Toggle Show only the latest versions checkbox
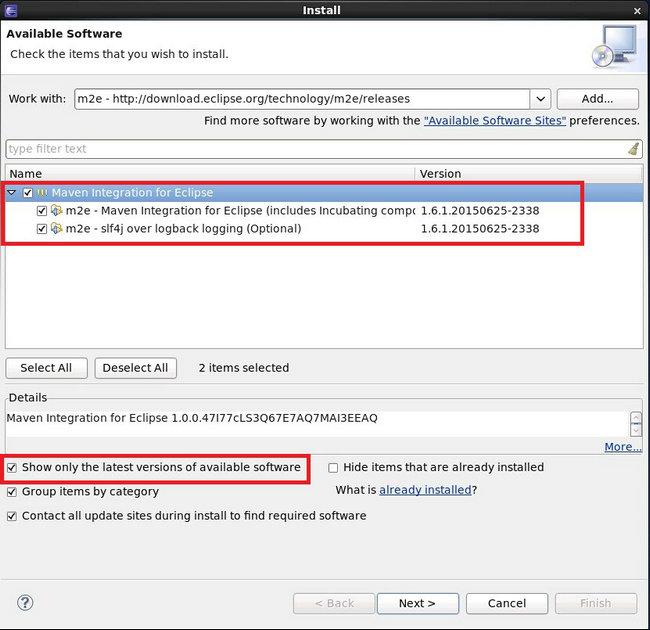Image resolution: width=650 pixels, height=630 pixels. pyautogui.click(x=12, y=468)
